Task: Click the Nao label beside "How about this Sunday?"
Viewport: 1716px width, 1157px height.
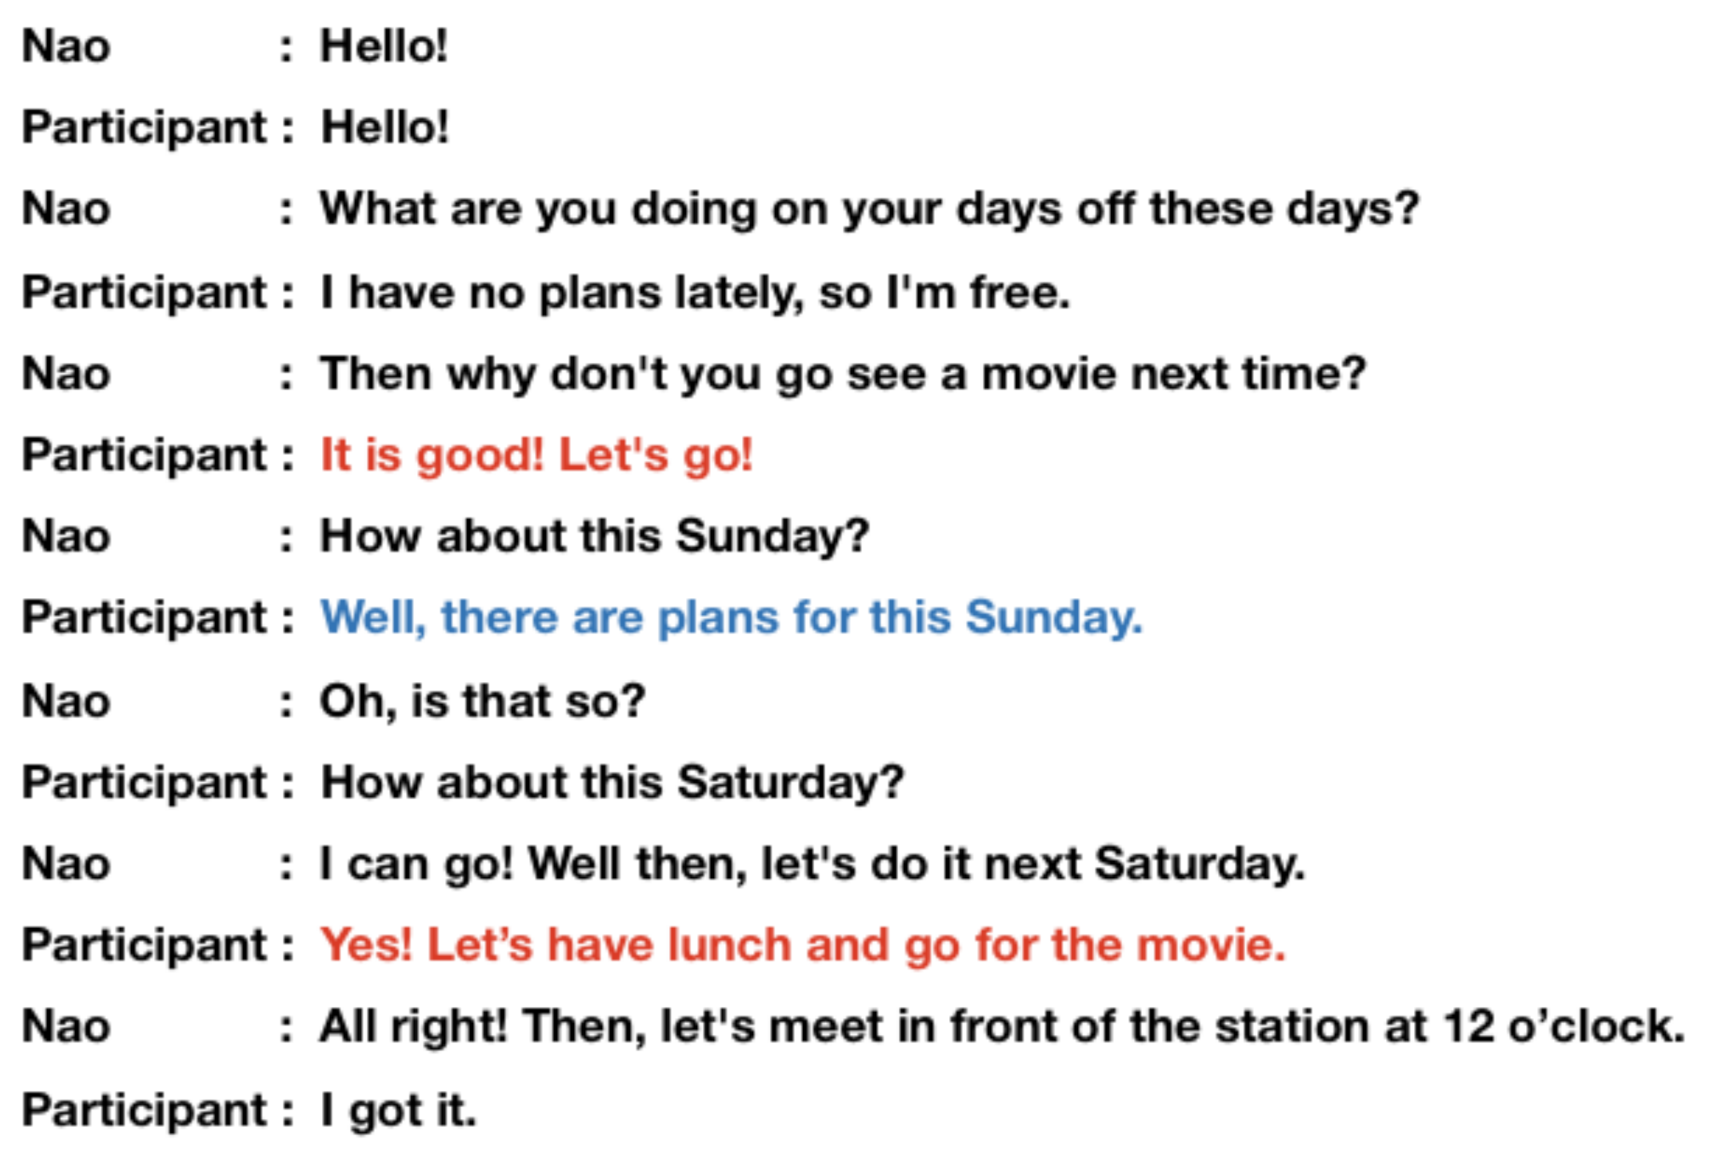Action: [x=66, y=536]
